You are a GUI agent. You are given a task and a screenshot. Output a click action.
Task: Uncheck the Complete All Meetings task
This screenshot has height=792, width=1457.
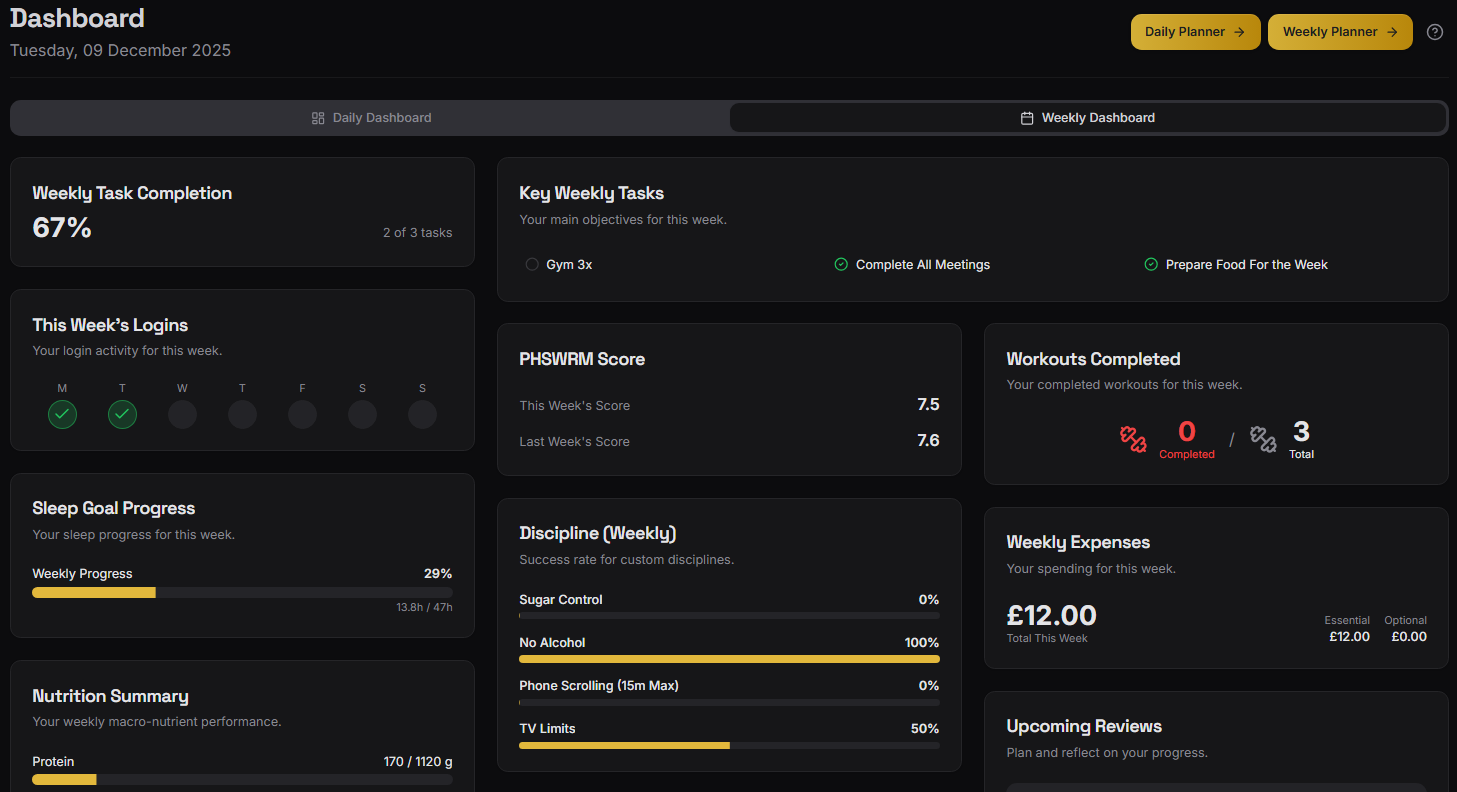point(841,264)
